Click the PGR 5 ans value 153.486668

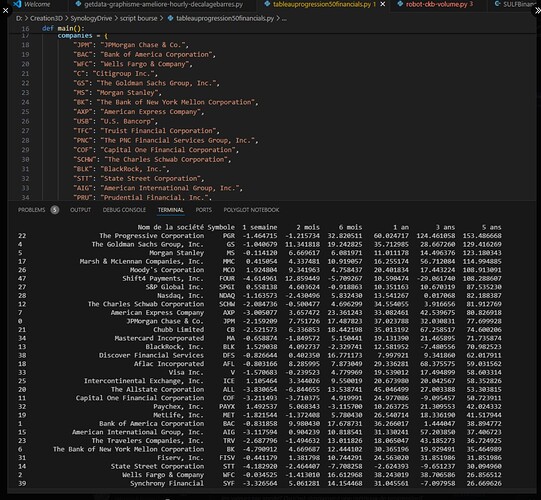482,236
